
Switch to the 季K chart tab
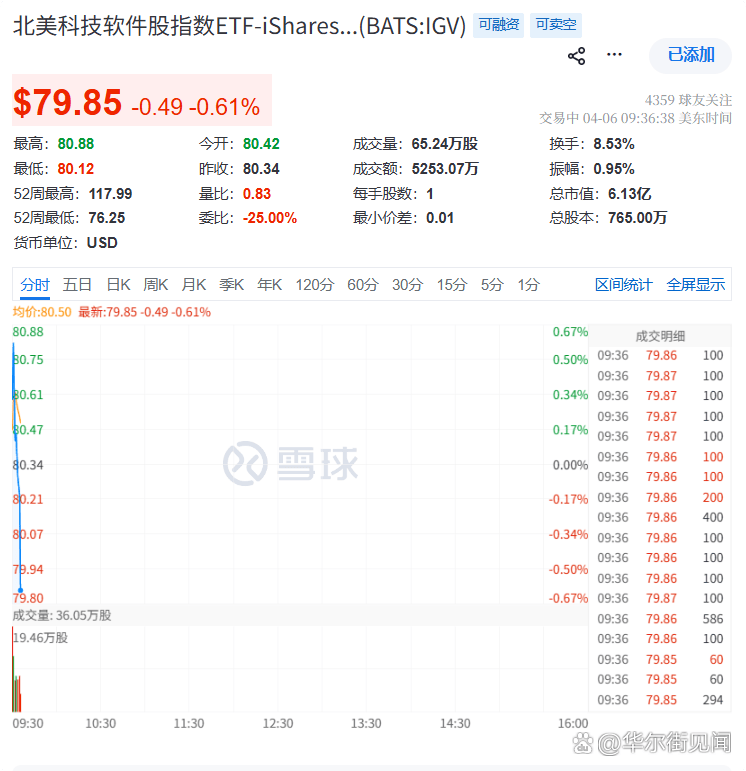tap(232, 285)
